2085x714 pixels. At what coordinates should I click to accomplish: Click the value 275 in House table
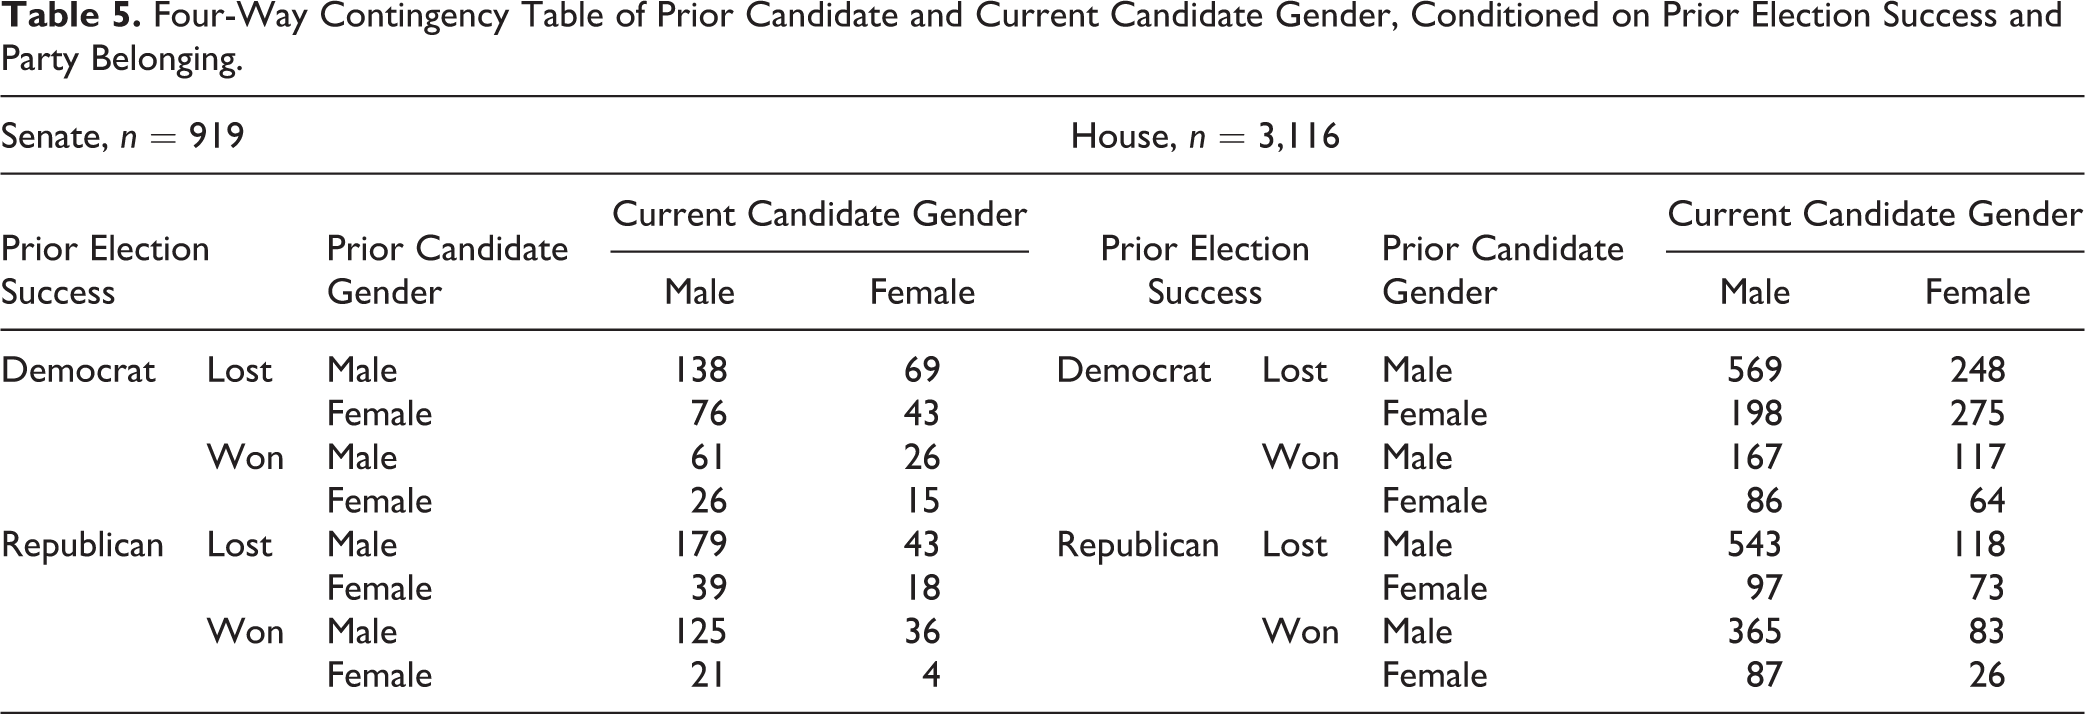[1977, 414]
